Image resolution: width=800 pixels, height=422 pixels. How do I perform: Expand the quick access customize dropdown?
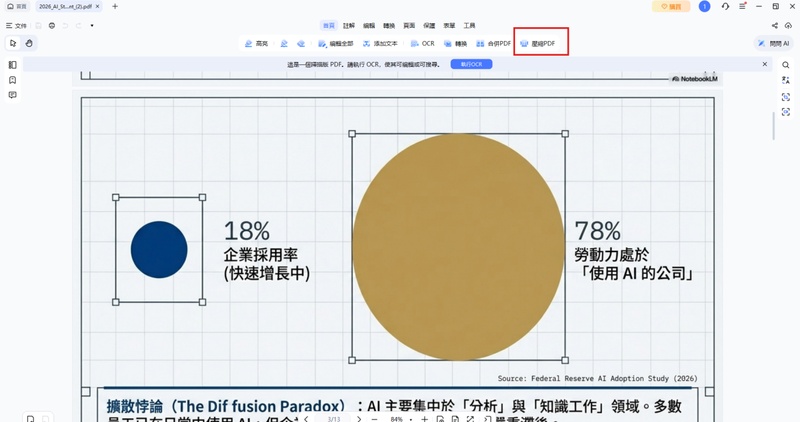92,26
